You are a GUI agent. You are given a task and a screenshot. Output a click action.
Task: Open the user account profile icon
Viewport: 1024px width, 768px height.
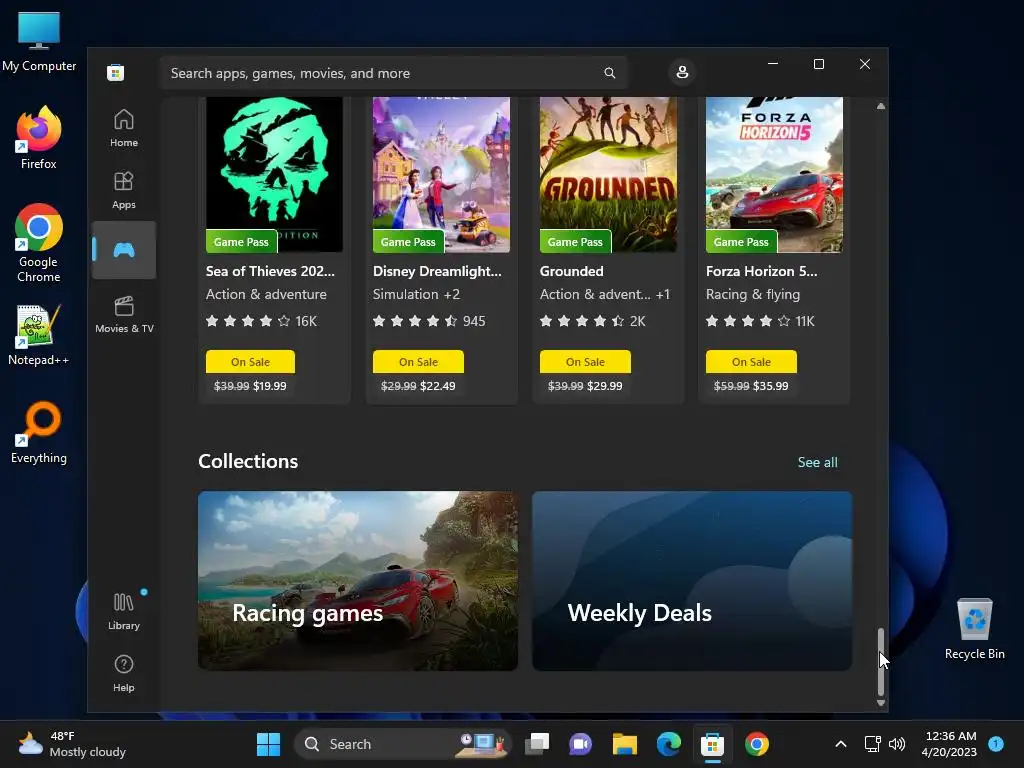(x=682, y=72)
